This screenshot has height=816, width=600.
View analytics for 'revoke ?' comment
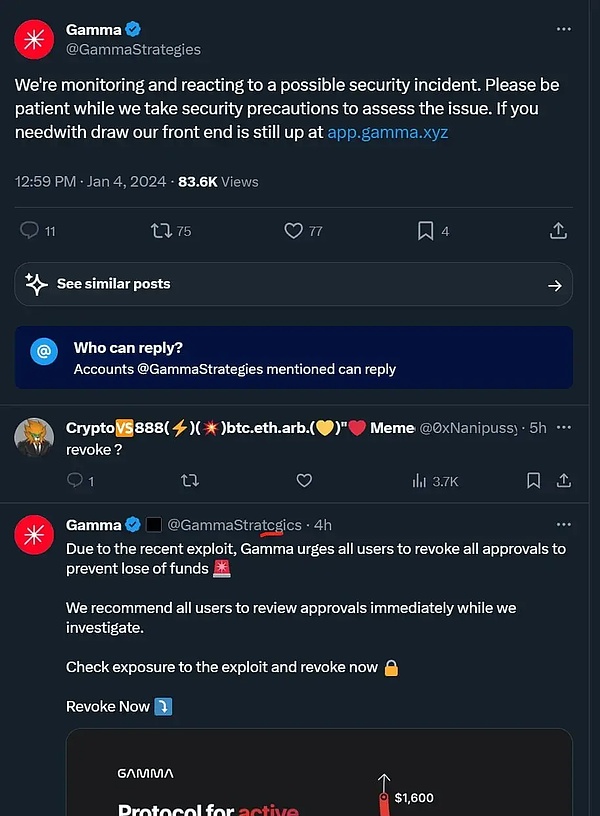point(420,481)
